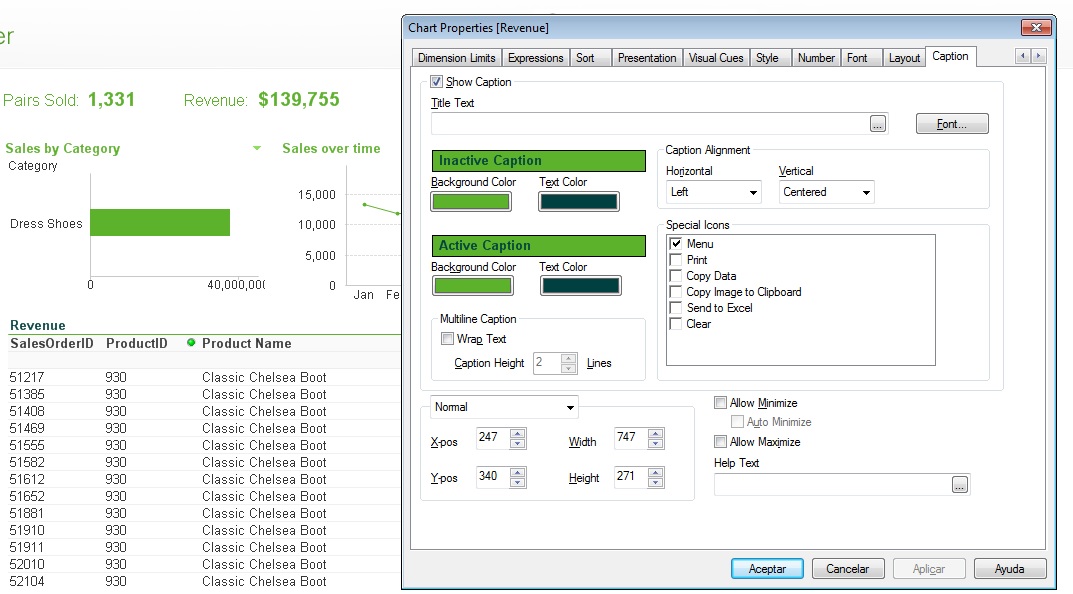Increase Width value with up arrow
Screen dimensions: 1073x594
click(x=656, y=433)
